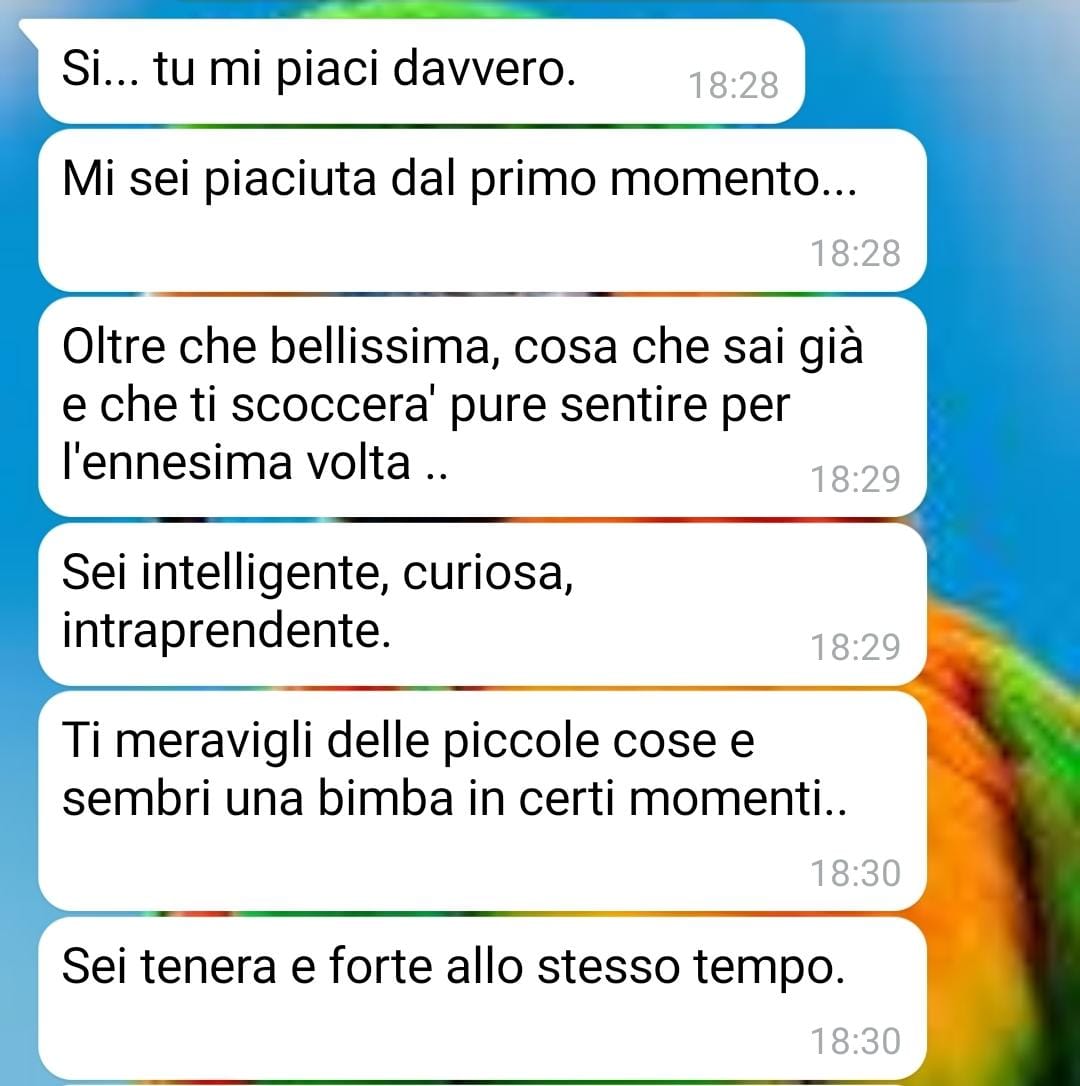
Task: Select the 'Oltre che bellissima' message bubble
Action: [482, 407]
